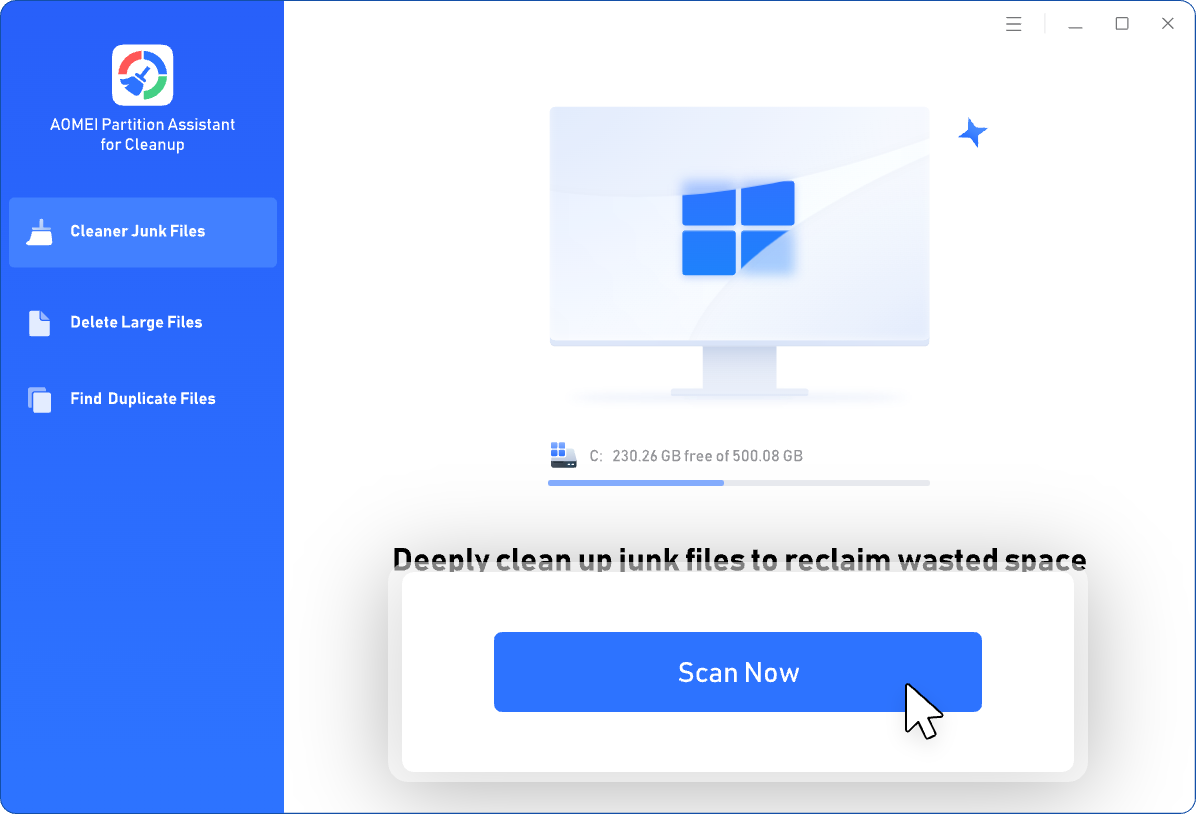Click the 'Deeply clean up junk files' heading
The width and height of the screenshot is (1196, 814).
click(x=739, y=559)
